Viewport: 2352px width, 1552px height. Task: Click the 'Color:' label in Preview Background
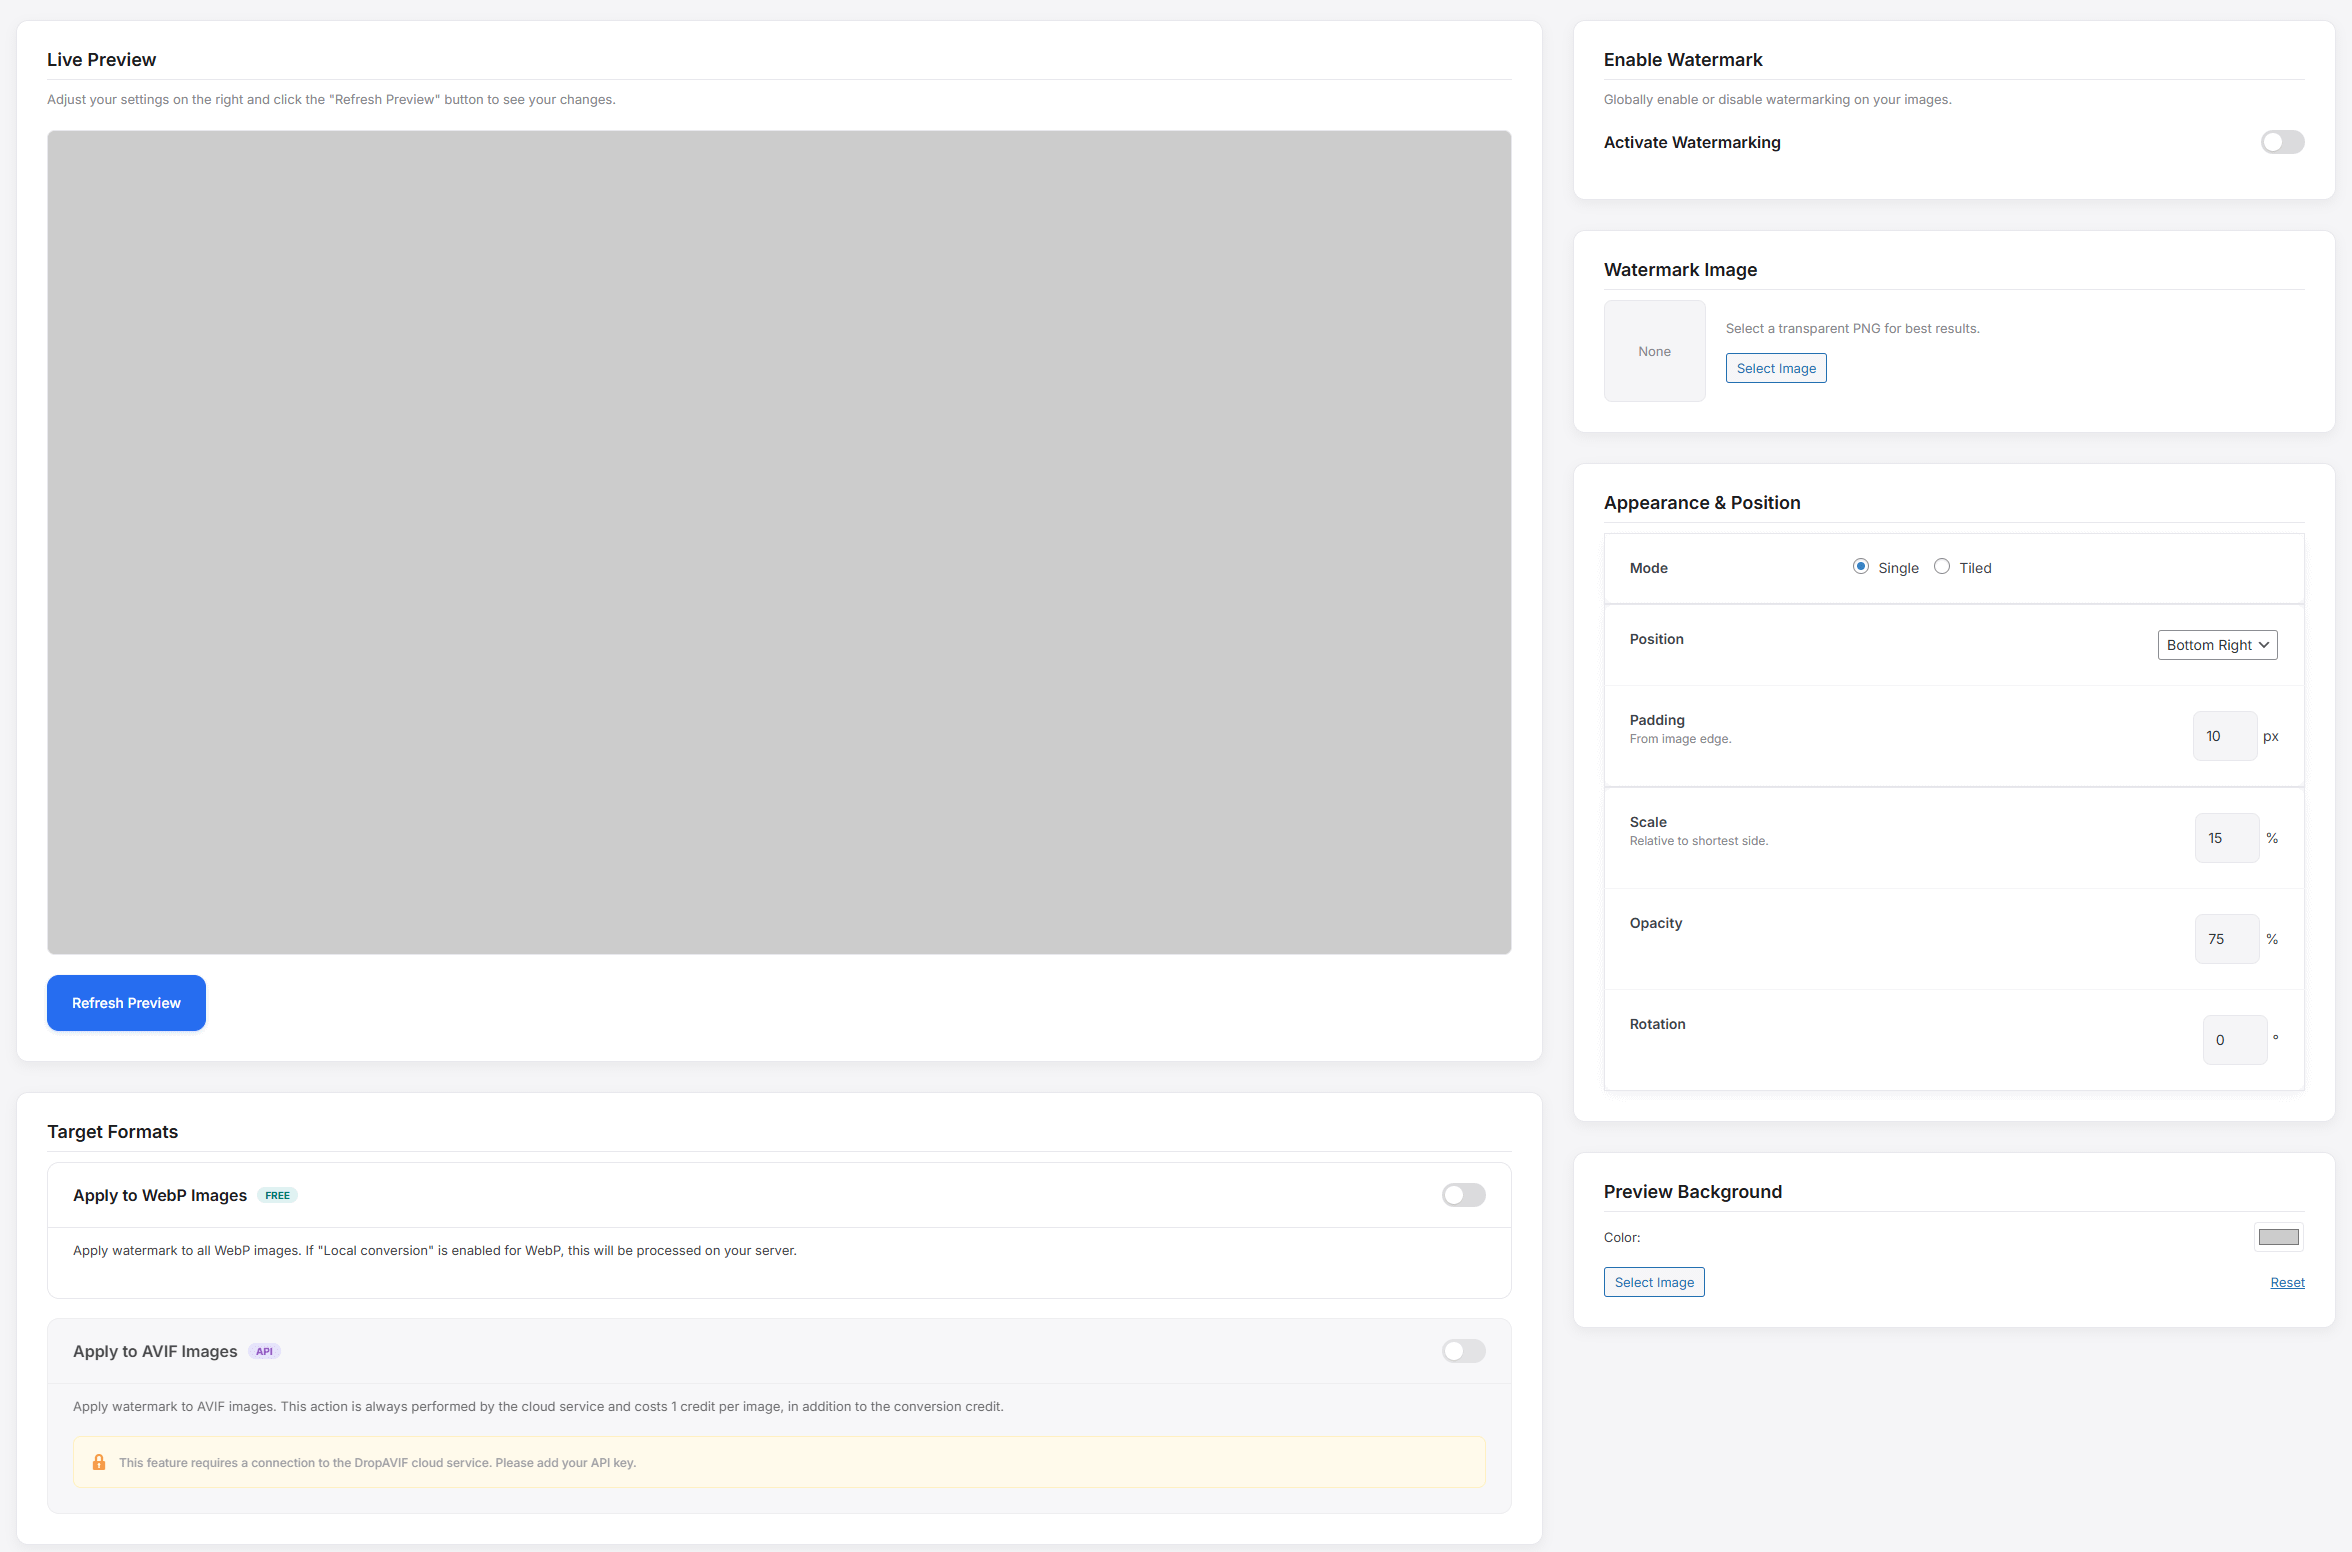1621,1237
